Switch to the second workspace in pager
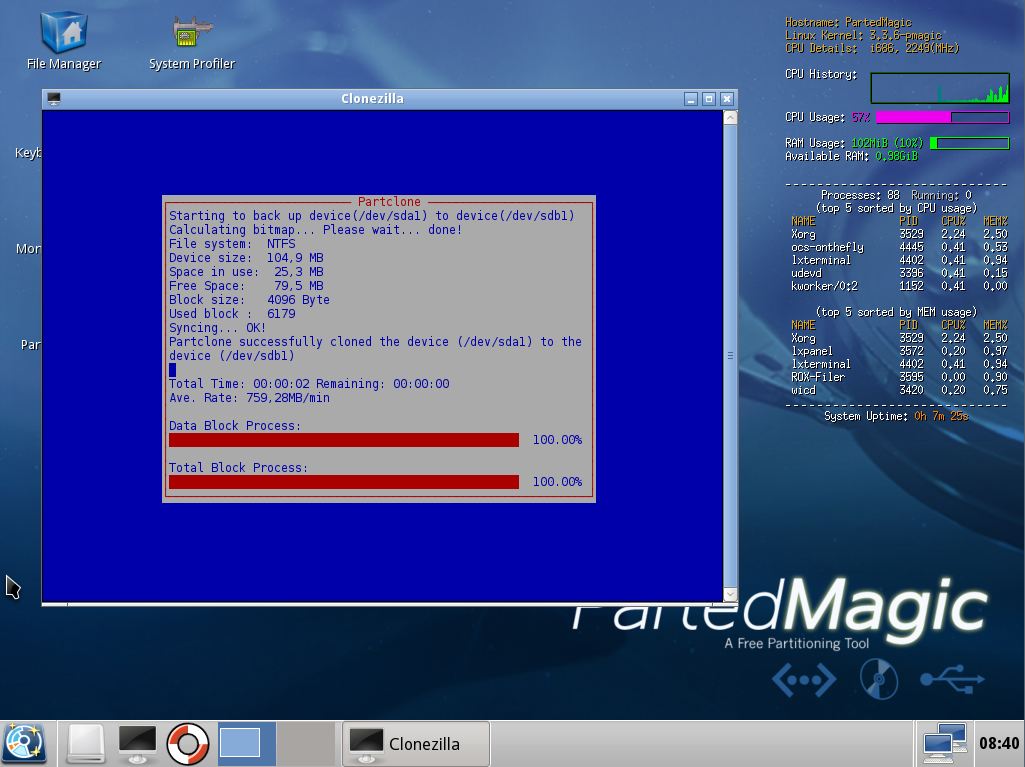1025x767 pixels. coord(305,743)
